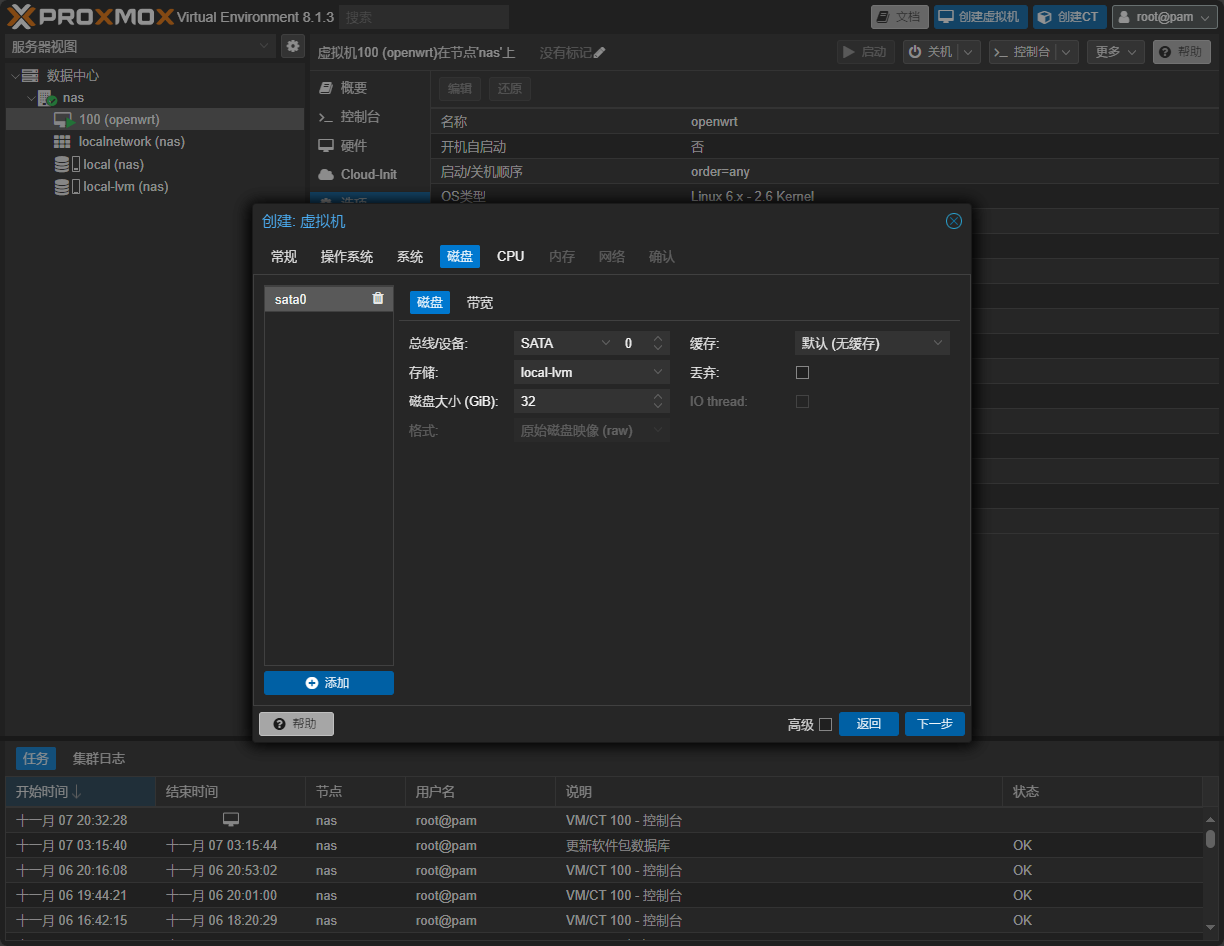The height and width of the screenshot is (946, 1224).
Task: Select localnetwork (nas) in tree
Action: point(131,142)
